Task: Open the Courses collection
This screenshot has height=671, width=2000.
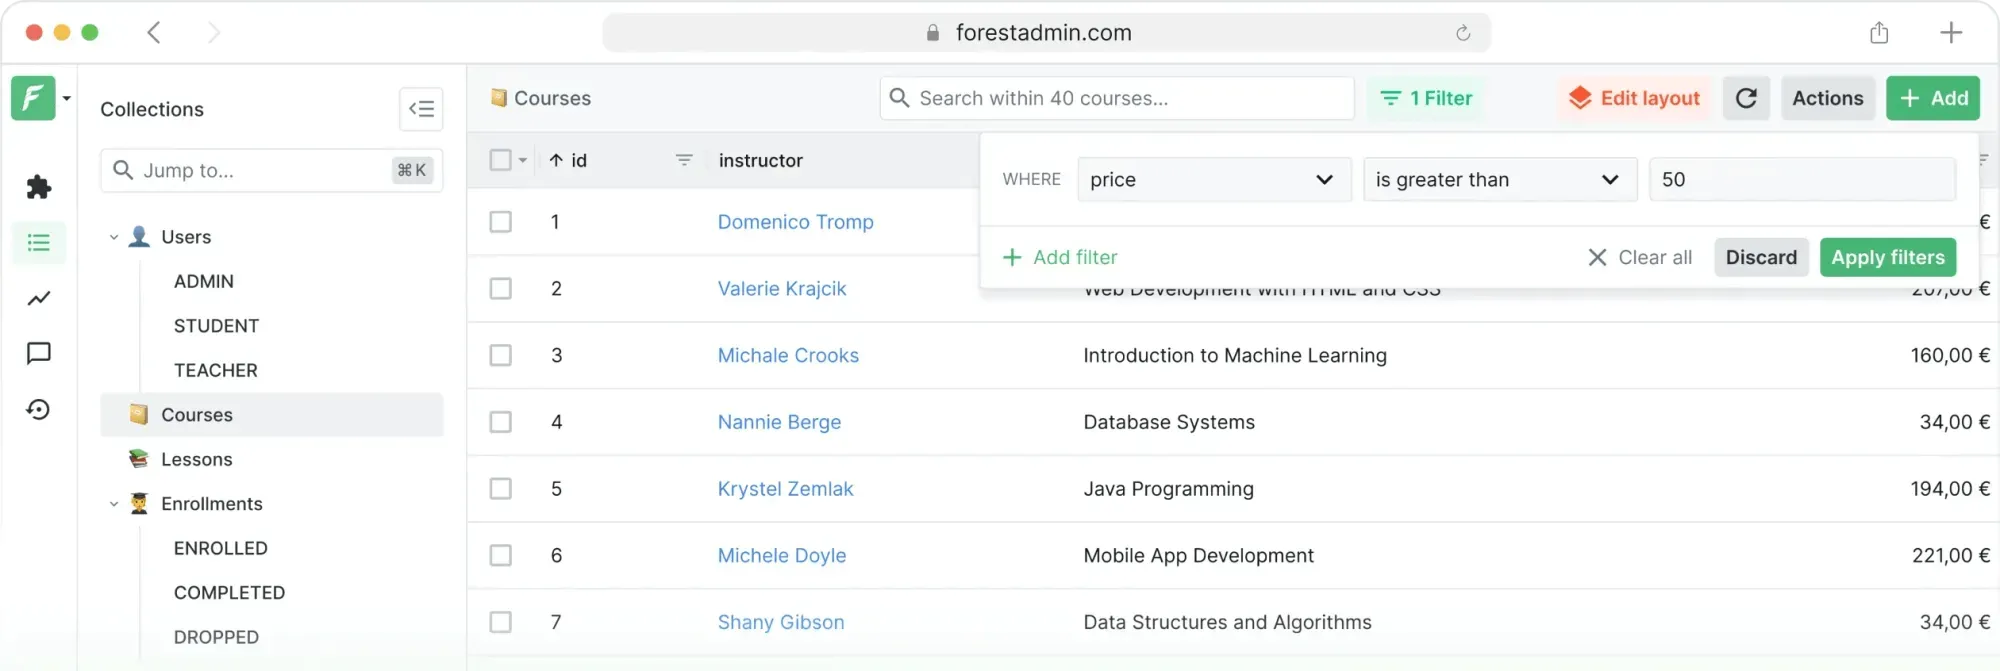Action: click(x=272, y=414)
